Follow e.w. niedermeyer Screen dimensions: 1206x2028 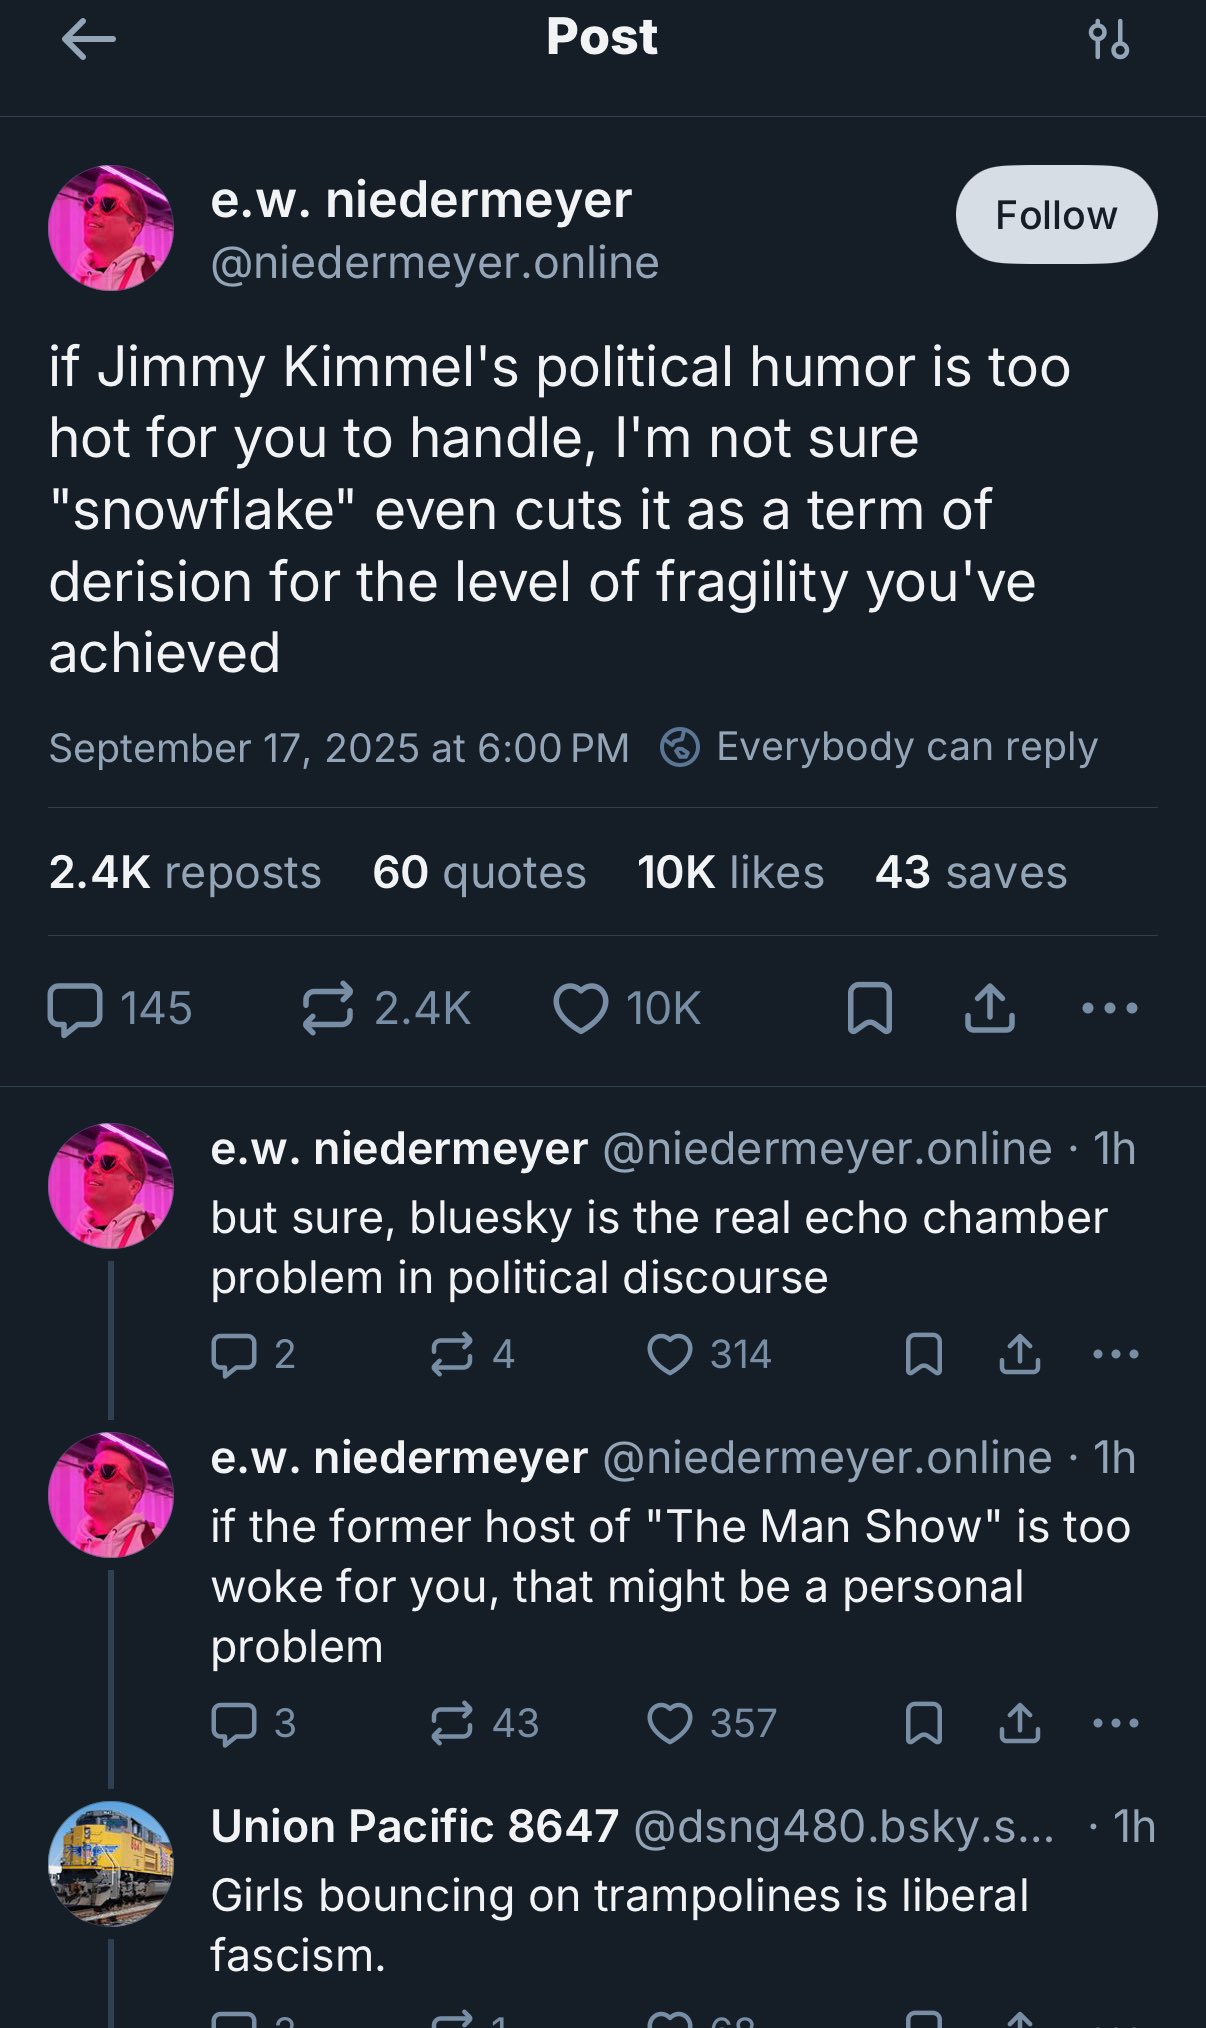tap(1056, 215)
